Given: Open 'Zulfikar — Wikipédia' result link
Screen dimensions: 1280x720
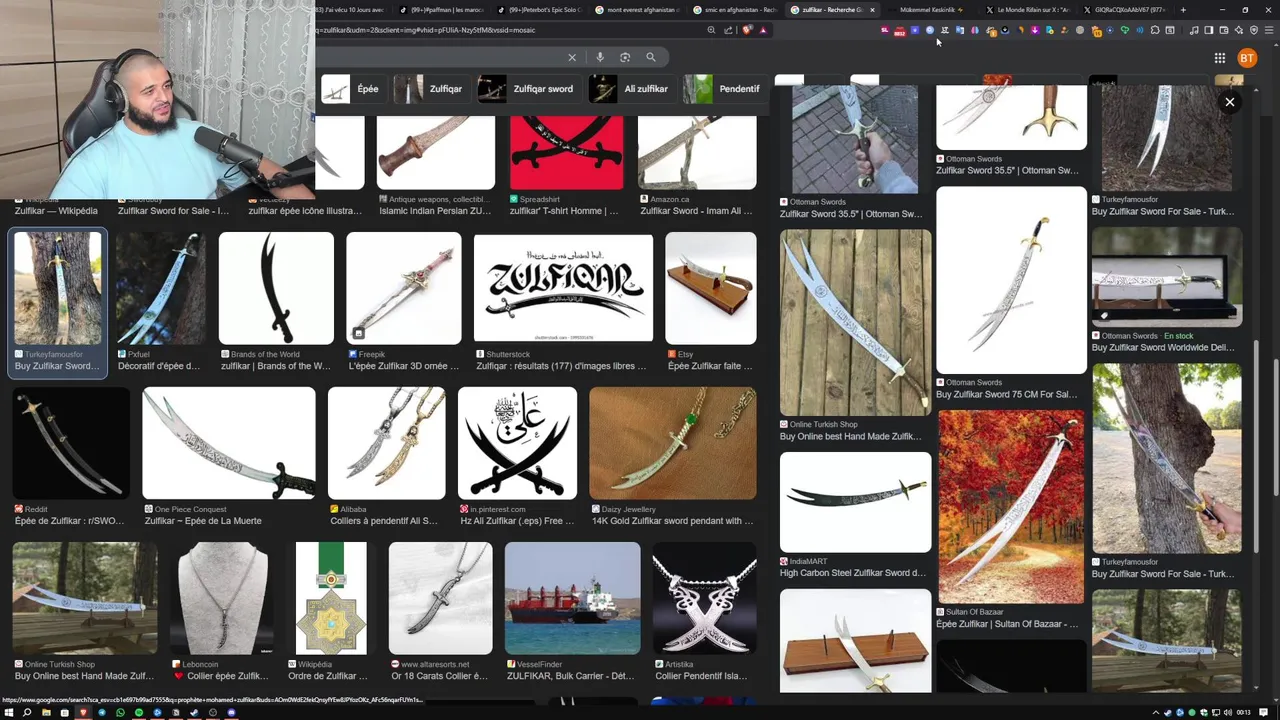Looking at the screenshot, I should [56, 211].
